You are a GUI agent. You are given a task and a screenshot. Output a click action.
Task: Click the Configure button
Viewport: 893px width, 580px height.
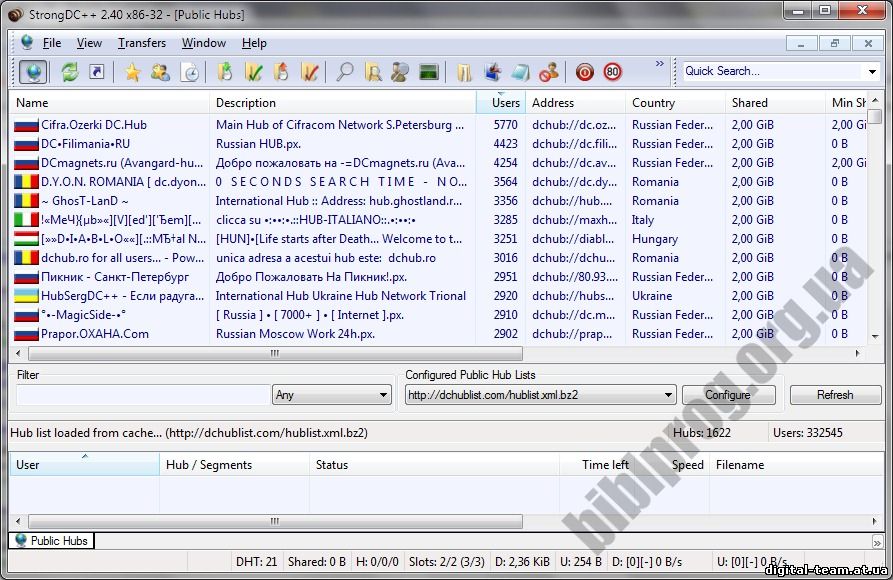coord(728,395)
